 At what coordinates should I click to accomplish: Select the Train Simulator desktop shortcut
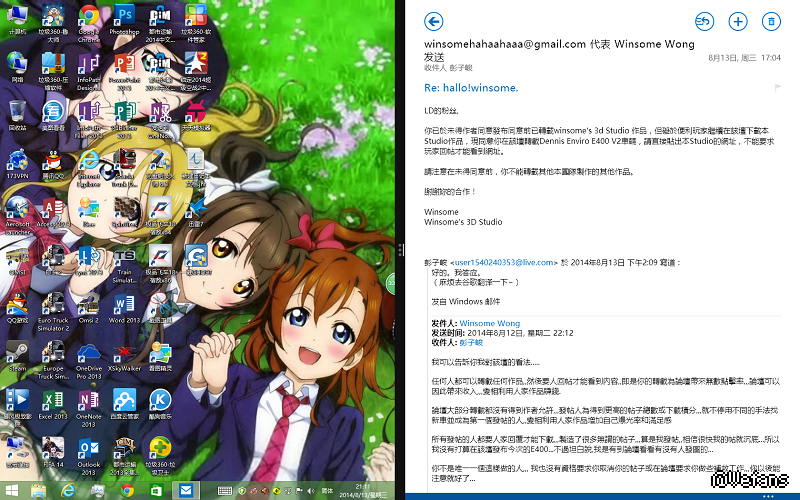click(x=124, y=264)
